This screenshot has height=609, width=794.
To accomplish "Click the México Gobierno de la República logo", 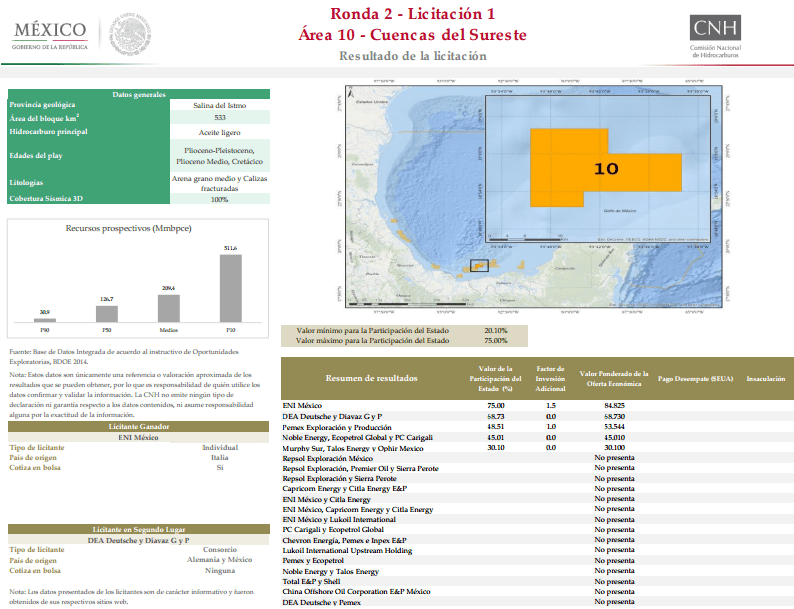I will 50,35.
